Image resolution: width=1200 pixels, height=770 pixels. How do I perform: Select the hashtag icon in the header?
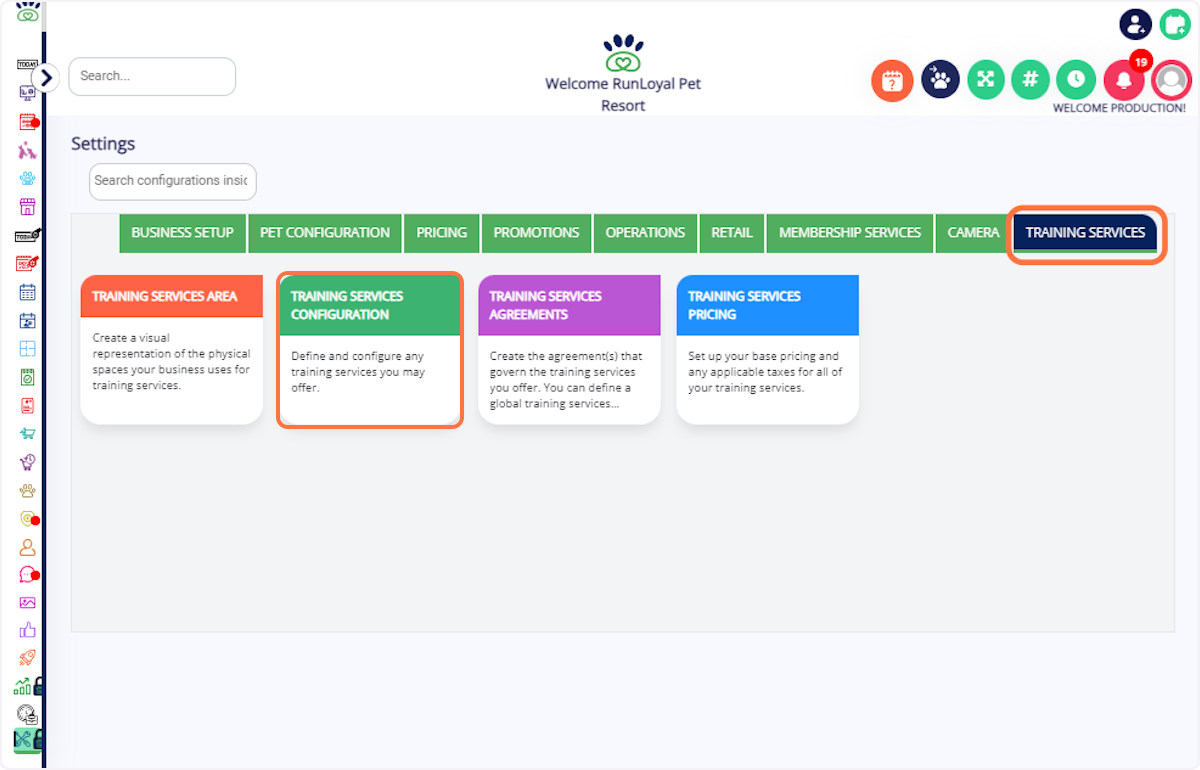click(x=1030, y=80)
